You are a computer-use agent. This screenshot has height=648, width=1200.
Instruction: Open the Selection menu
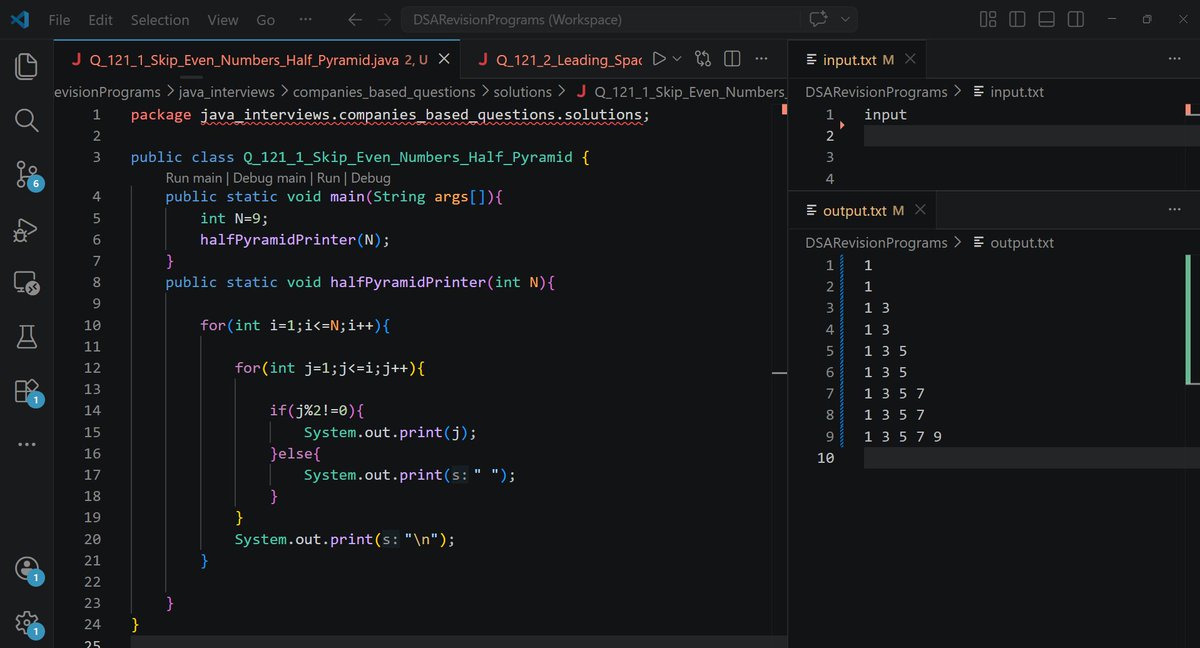[x=160, y=19]
